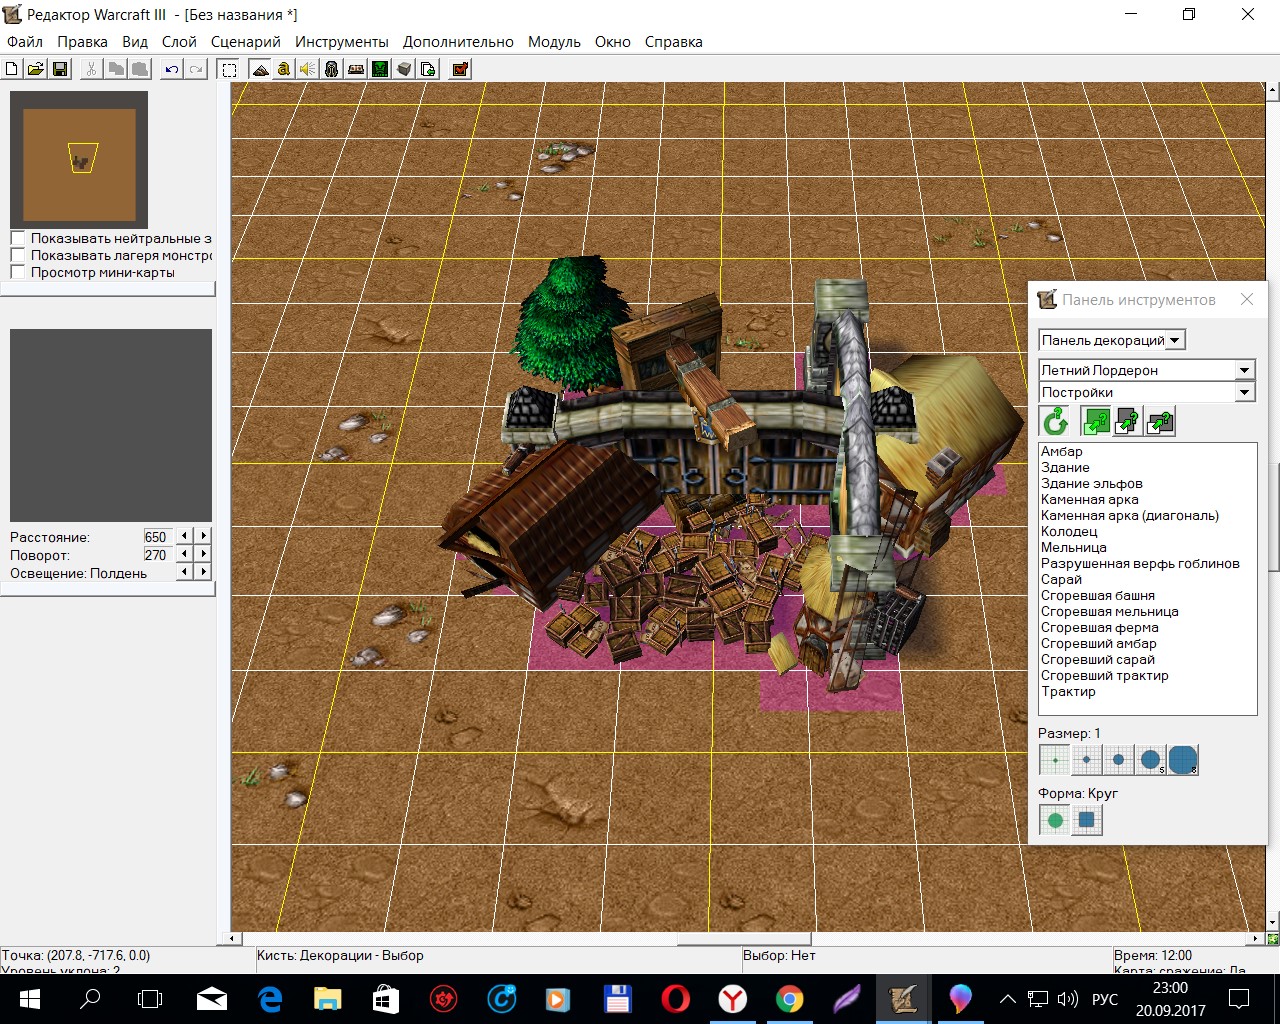The height and width of the screenshot is (1024, 1280).
Task: Click the Поворот value field 270
Action: [158, 554]
